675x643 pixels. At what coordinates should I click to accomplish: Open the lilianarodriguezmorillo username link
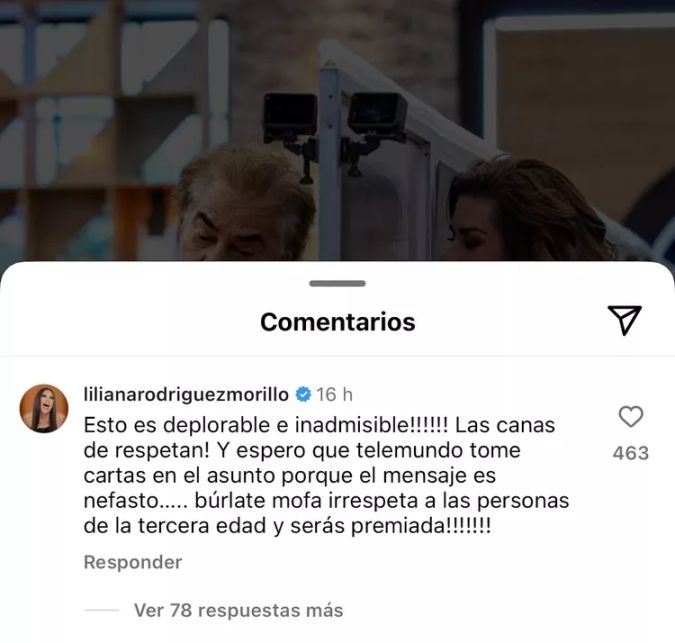click(x=186, y=394)
